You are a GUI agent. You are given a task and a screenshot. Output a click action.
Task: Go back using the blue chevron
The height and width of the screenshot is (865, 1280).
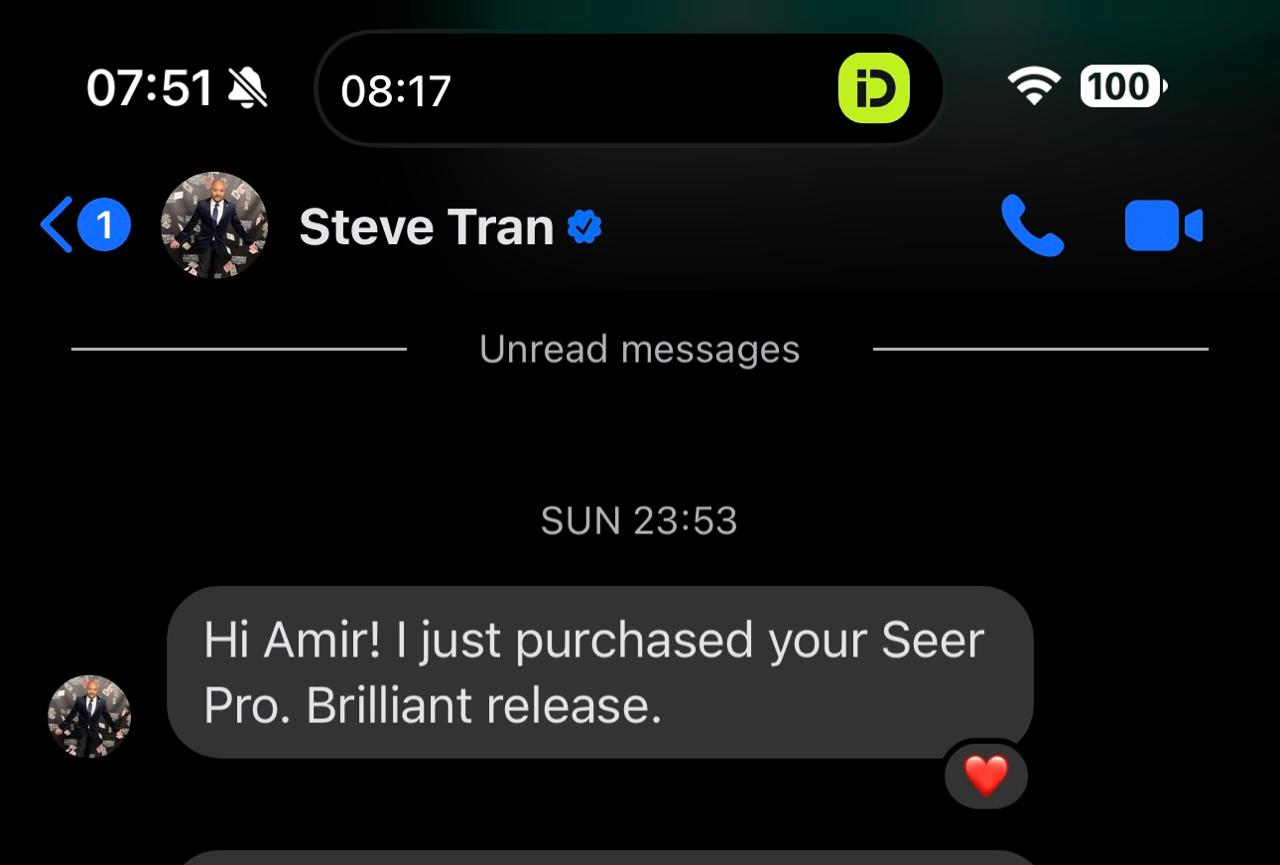56,225
